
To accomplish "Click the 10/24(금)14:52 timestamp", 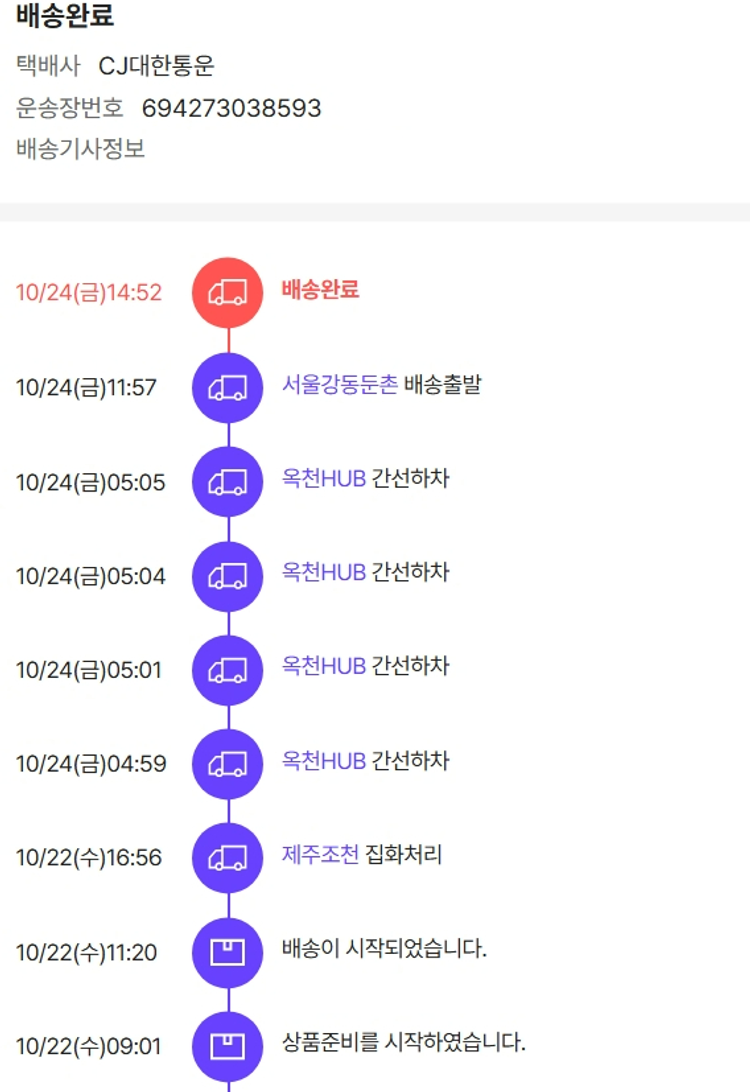I will pyautogui.click(x=89, y=292).
